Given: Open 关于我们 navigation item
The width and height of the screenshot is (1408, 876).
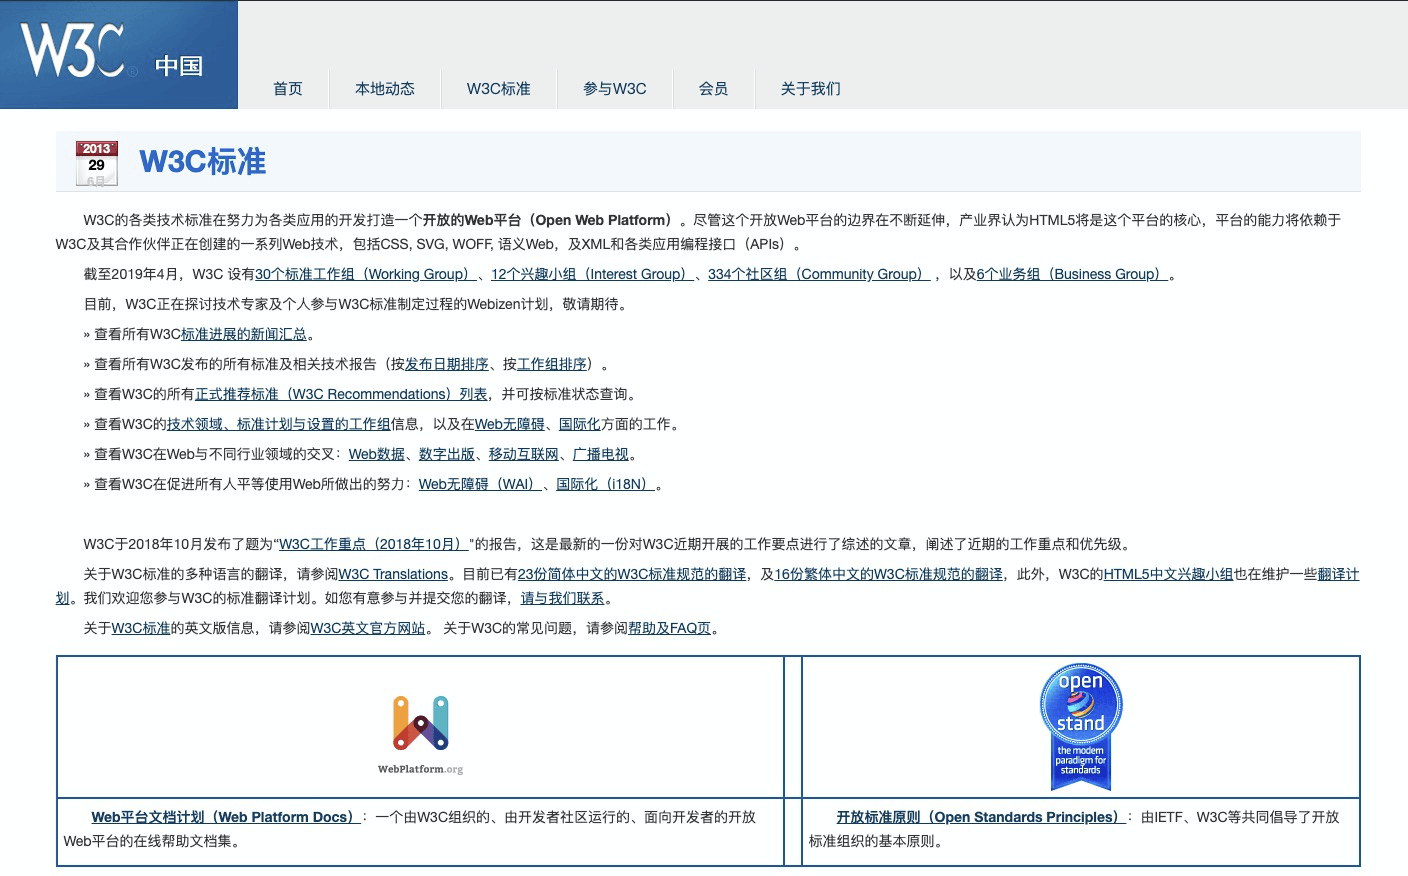Looking at the screenshot, I should pos(811,88).
